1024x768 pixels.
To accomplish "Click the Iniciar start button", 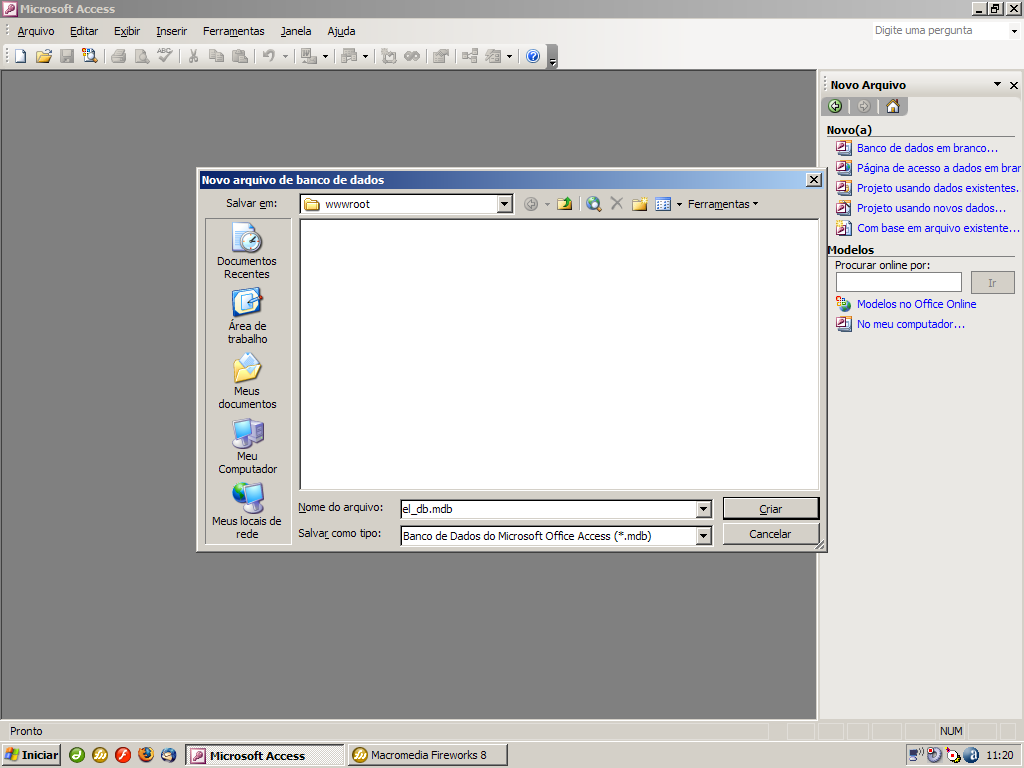I will (x=31, y=755).
